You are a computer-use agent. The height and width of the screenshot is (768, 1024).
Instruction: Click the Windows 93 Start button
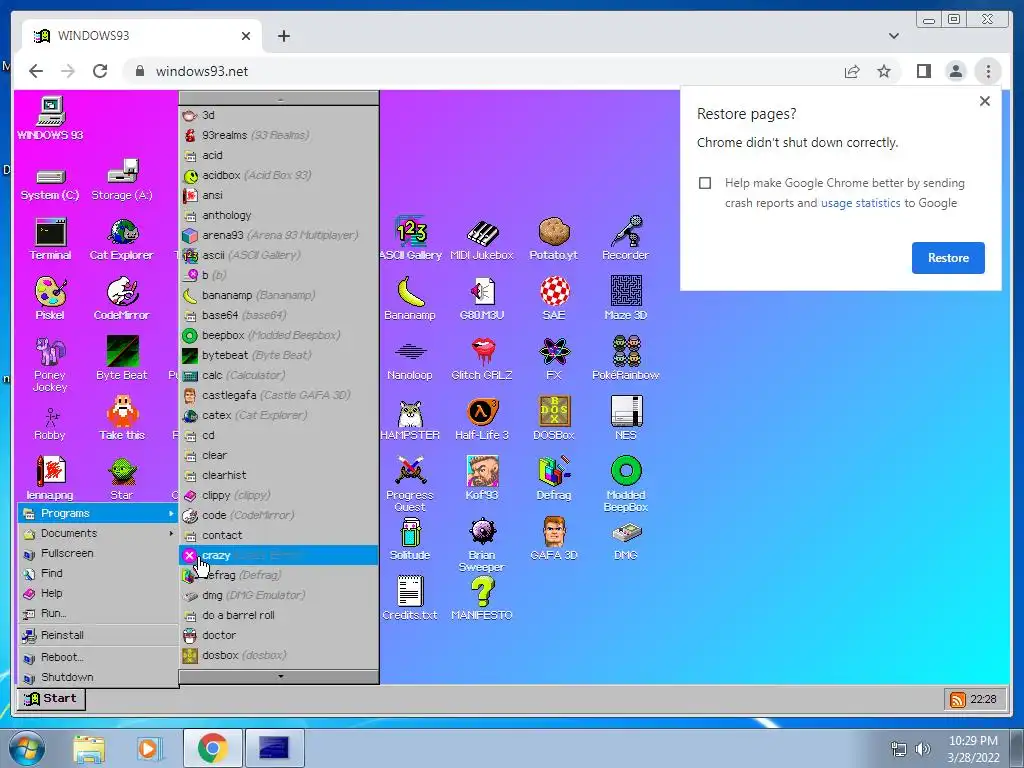pyautogui.click(x=51, y=699)
